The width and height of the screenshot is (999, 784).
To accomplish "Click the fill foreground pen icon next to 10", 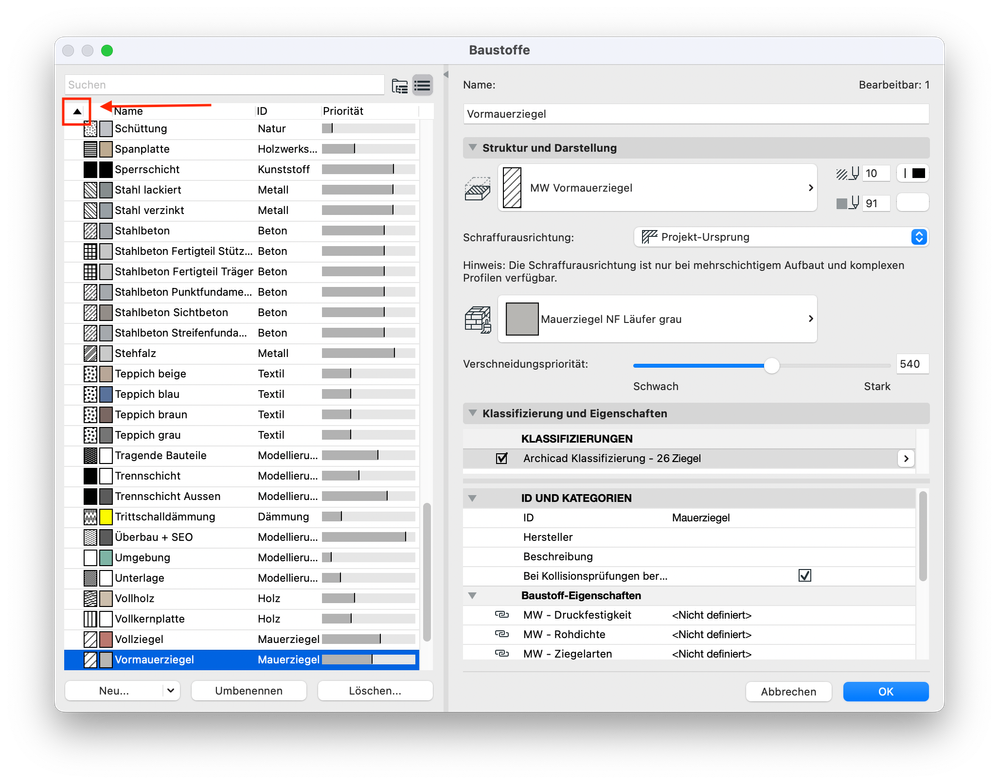I will click(847, 173).
